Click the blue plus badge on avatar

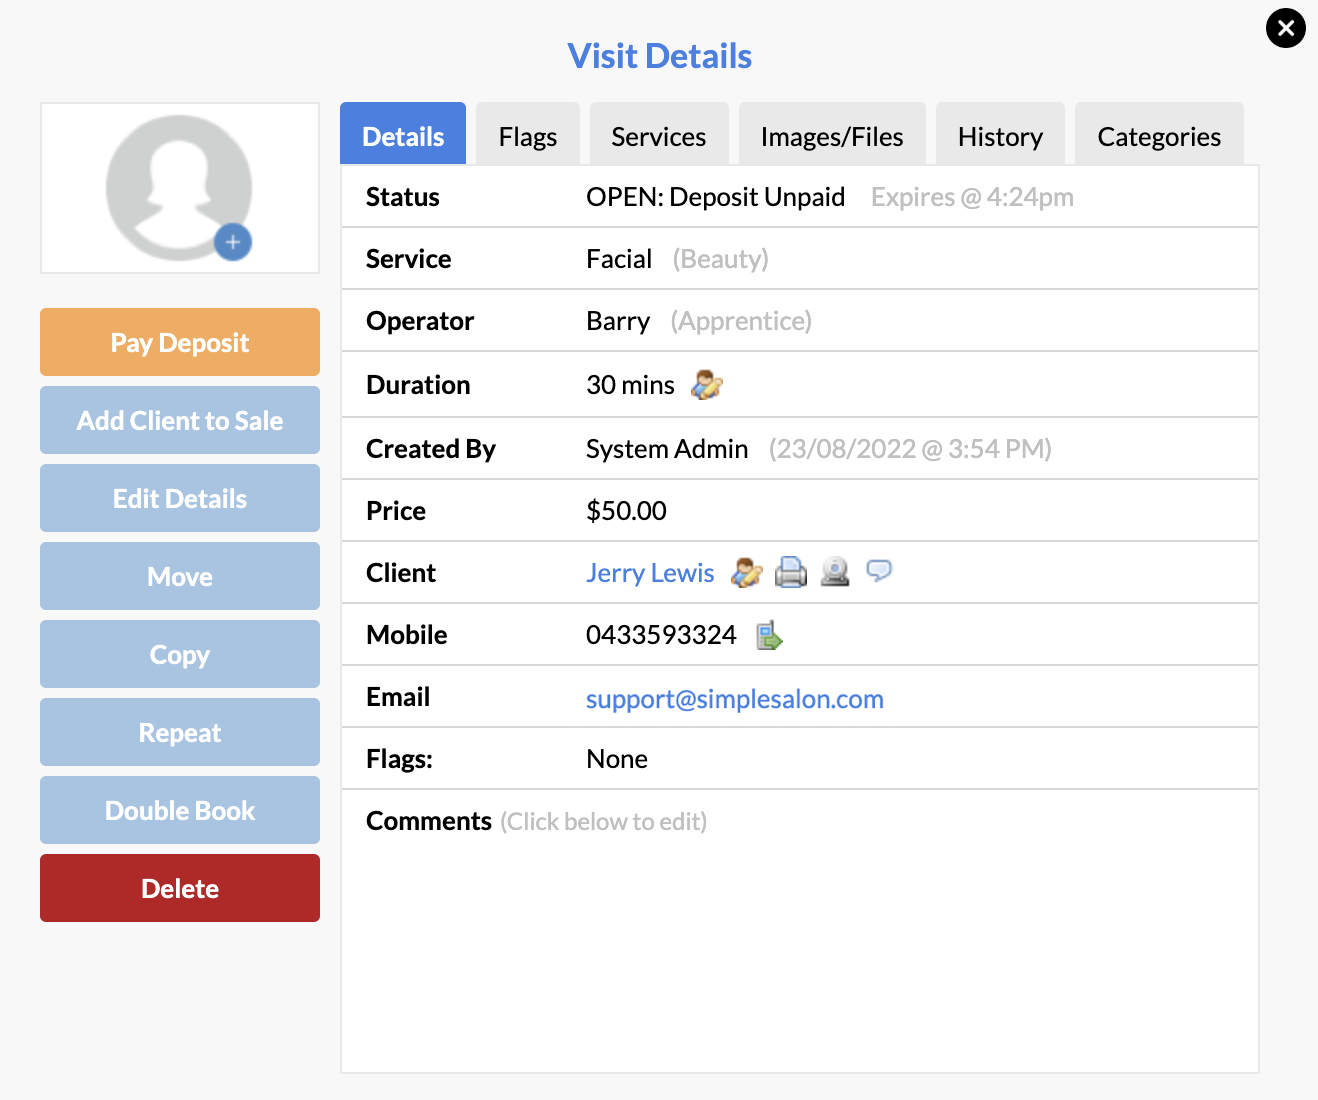(x=233, y=242)
